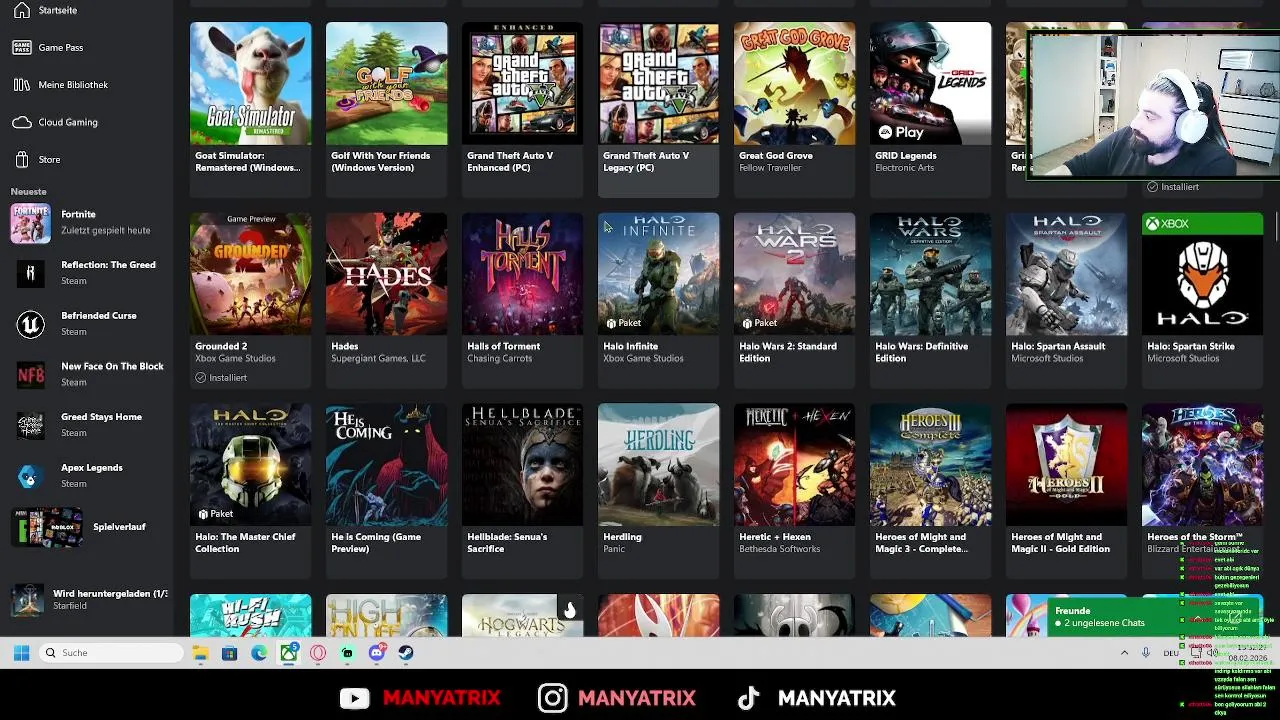This screenshot has height=720, width=1280.
Task: Open File Explorer from the taskbar
Action: pyautogui.click(x=201, y=653)
